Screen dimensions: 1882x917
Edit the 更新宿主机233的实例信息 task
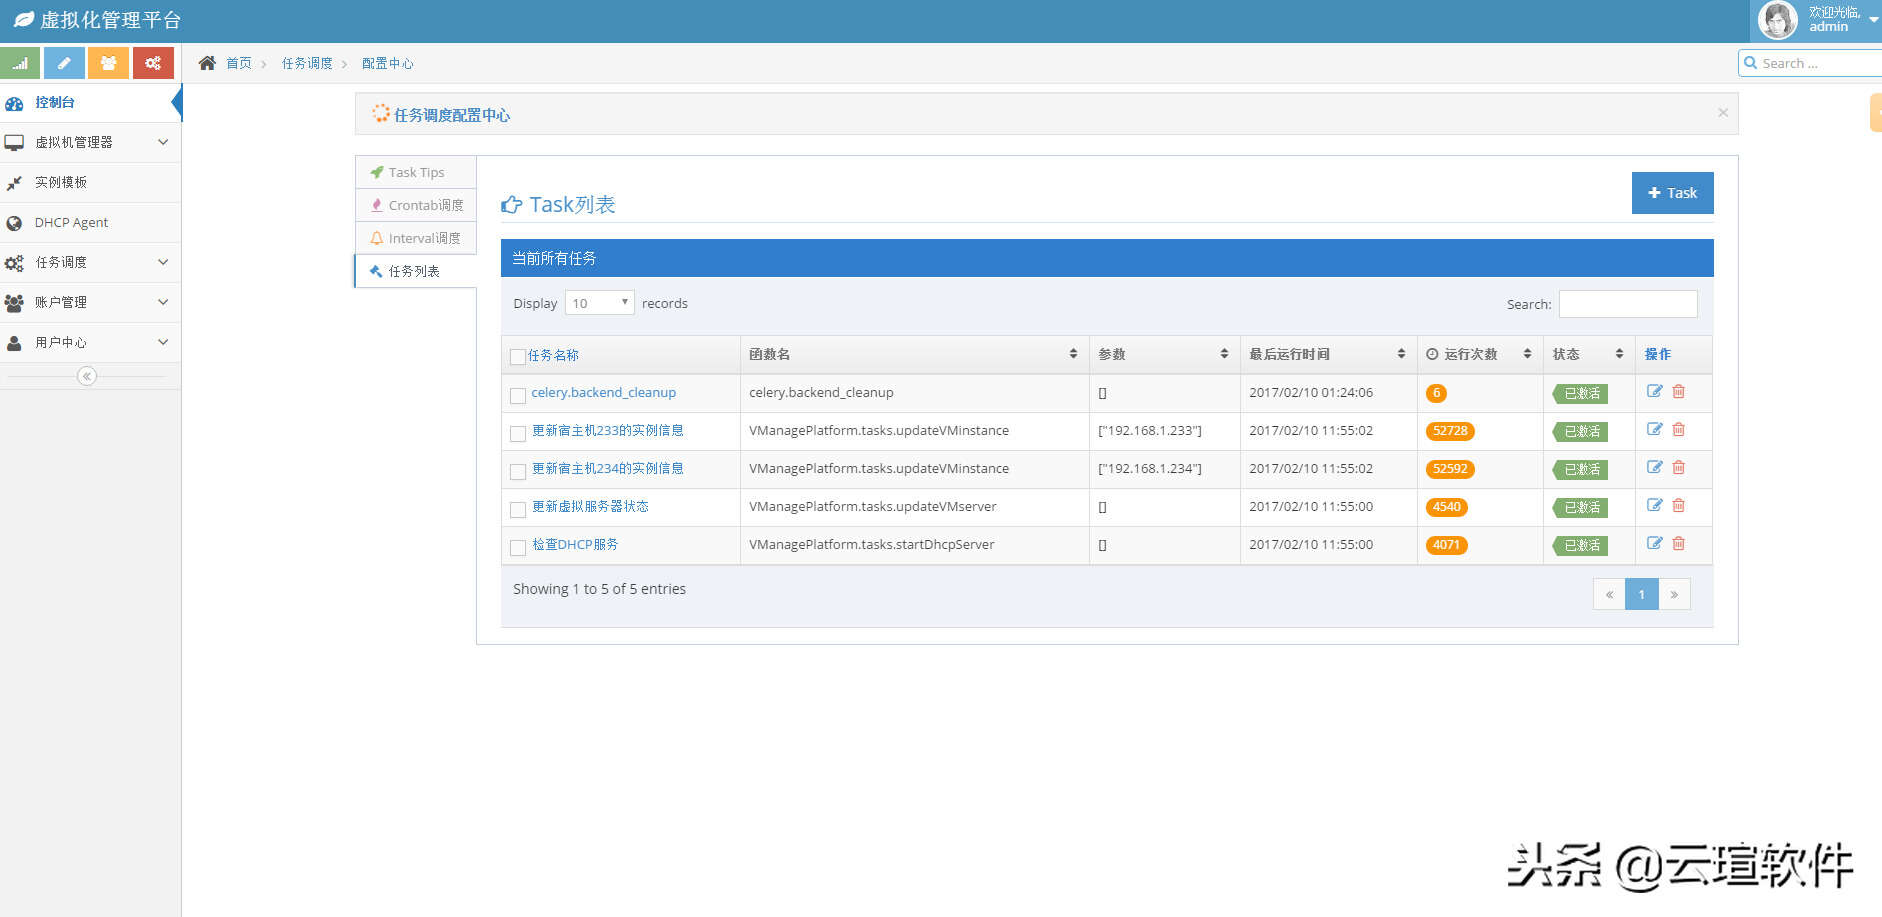(1654, 429)
